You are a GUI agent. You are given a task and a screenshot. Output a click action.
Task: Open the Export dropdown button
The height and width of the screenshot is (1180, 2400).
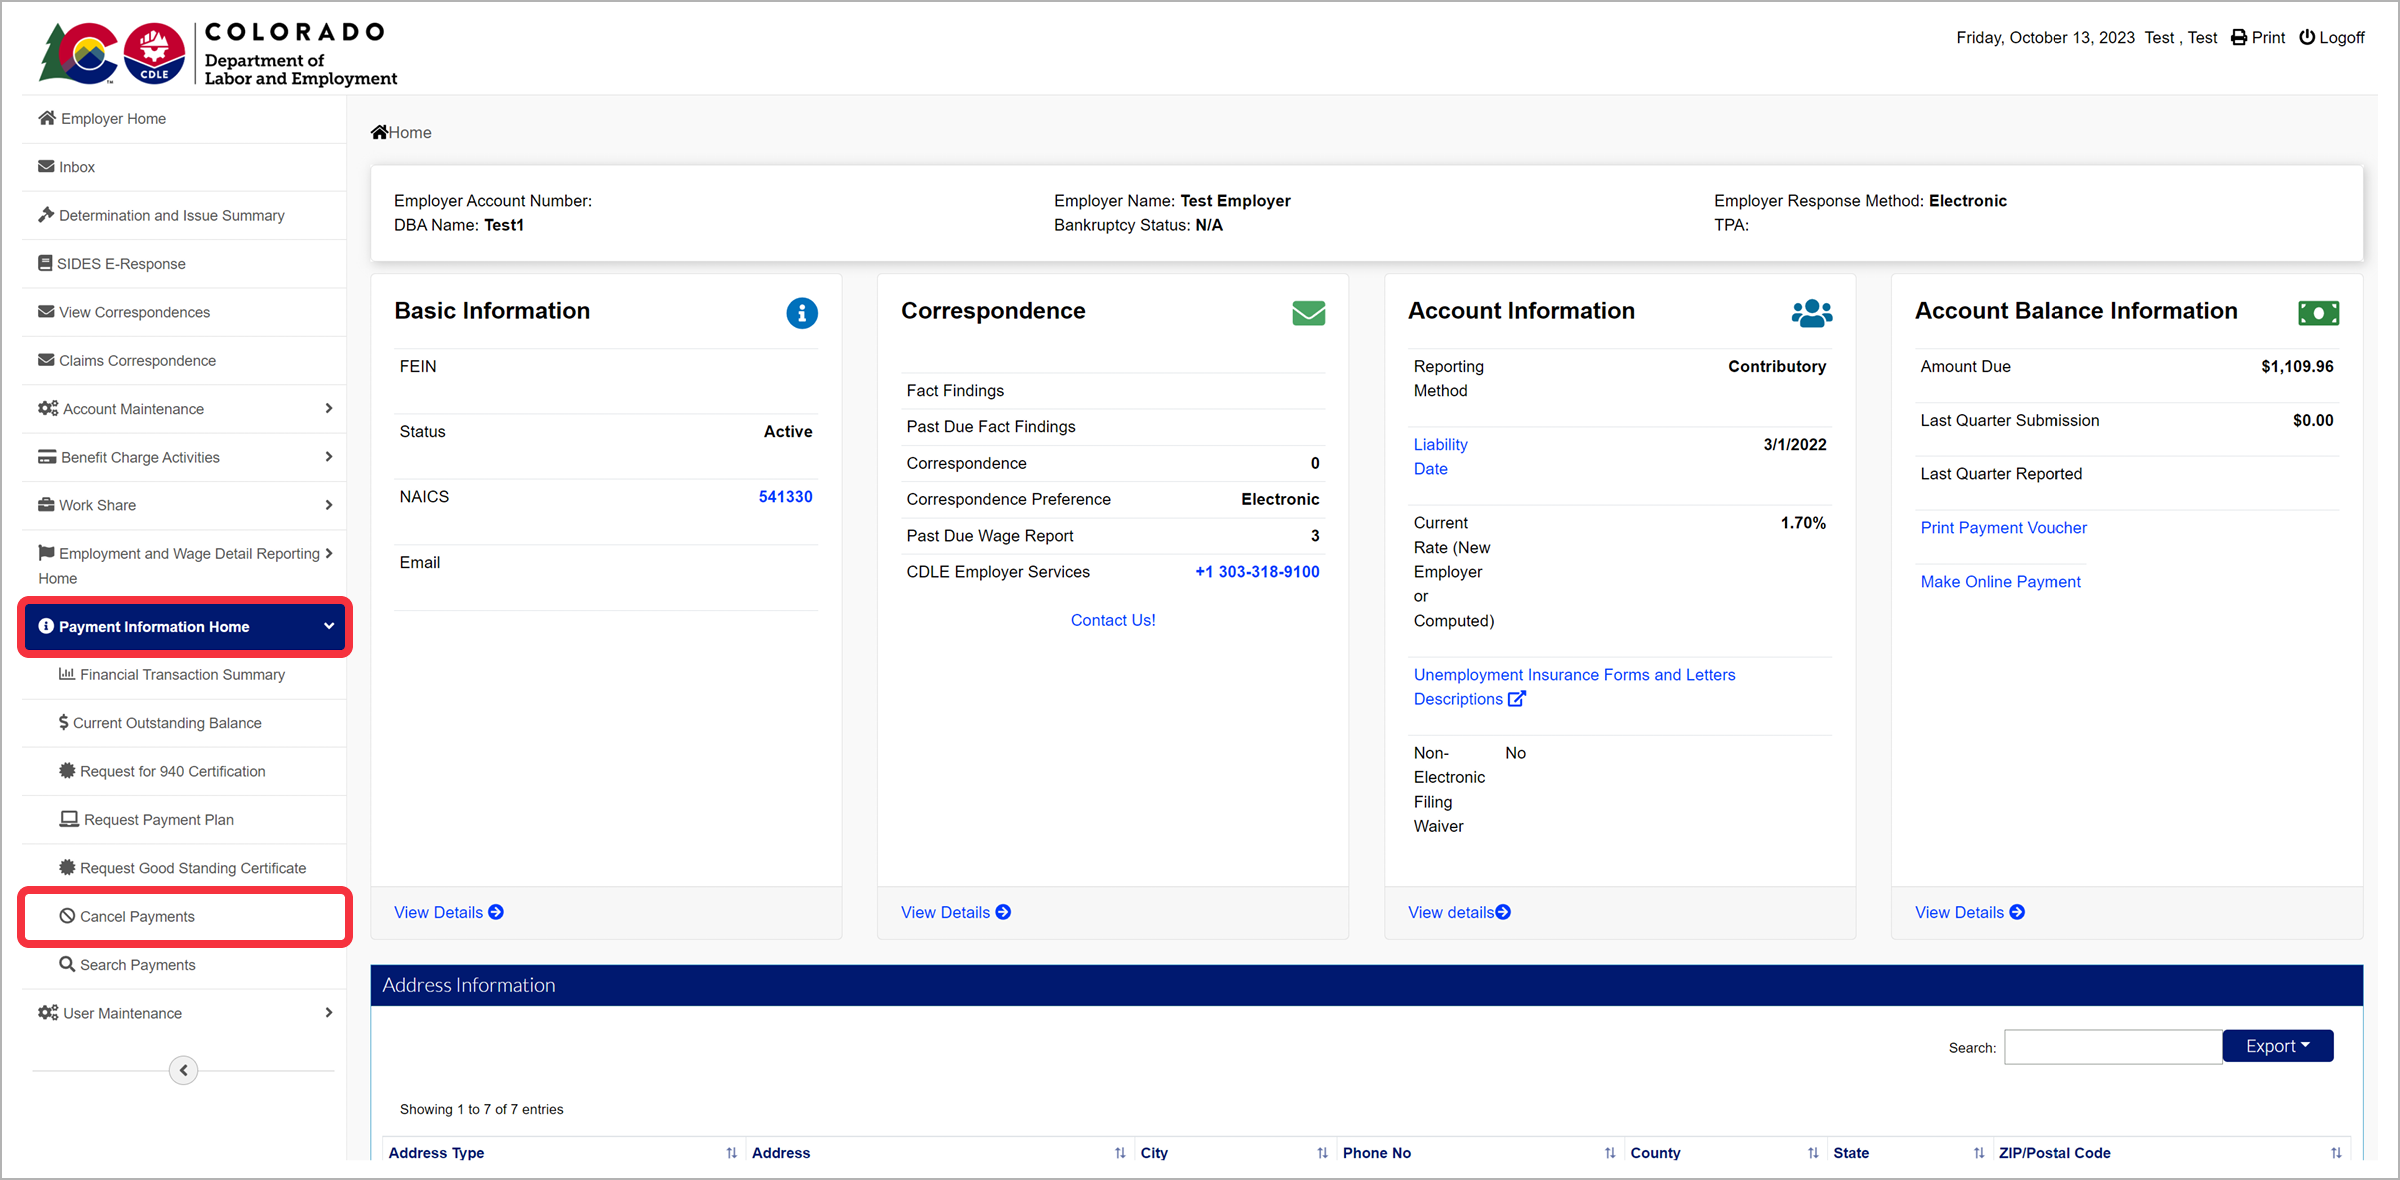pos(2277,1046)
